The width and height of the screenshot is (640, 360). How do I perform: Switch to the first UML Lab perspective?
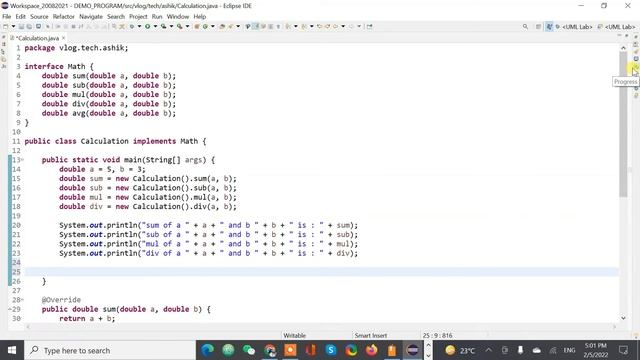click(574, 27)
